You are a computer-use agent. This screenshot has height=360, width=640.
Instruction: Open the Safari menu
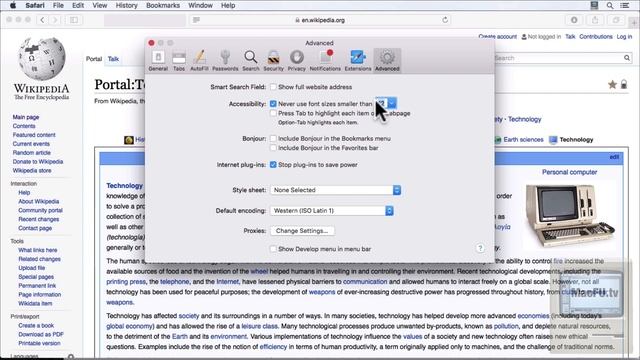(35, 5)
